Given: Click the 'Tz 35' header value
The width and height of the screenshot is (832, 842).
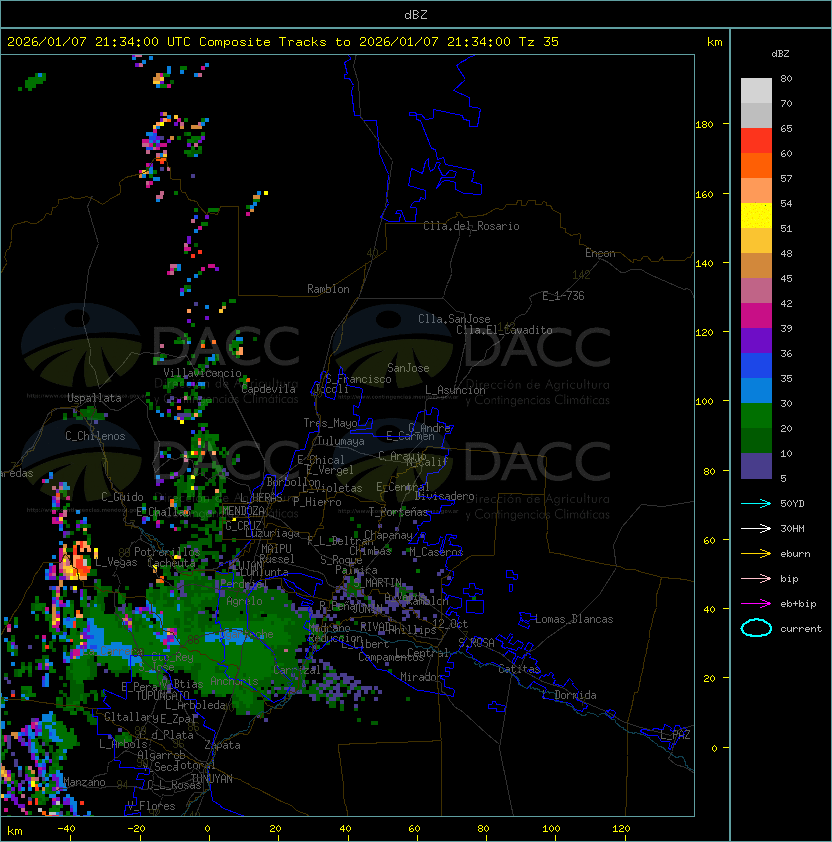Looking at the screenshot, I should click(x=539, y=42).
